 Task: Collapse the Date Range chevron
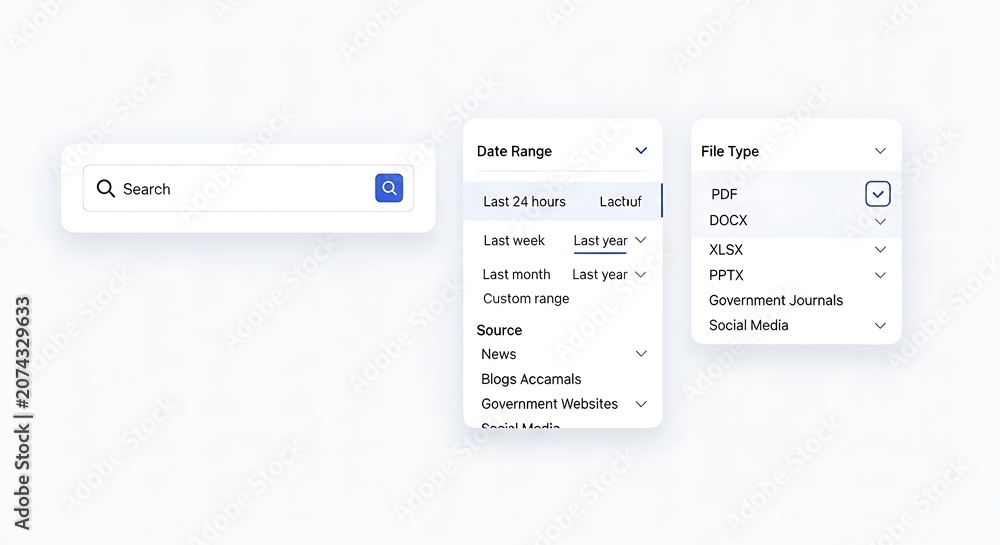641,151
